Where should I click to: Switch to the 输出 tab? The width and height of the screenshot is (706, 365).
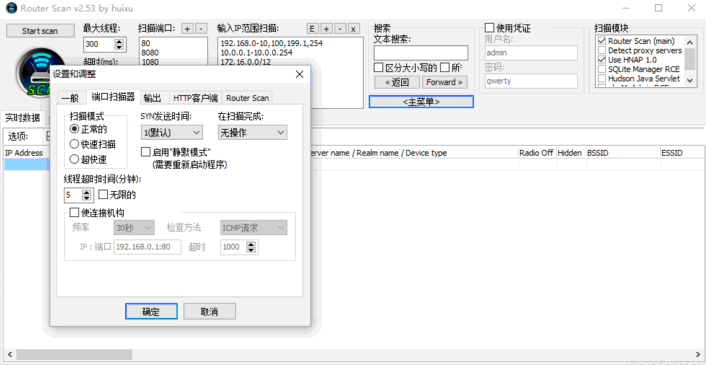[152, 98]
